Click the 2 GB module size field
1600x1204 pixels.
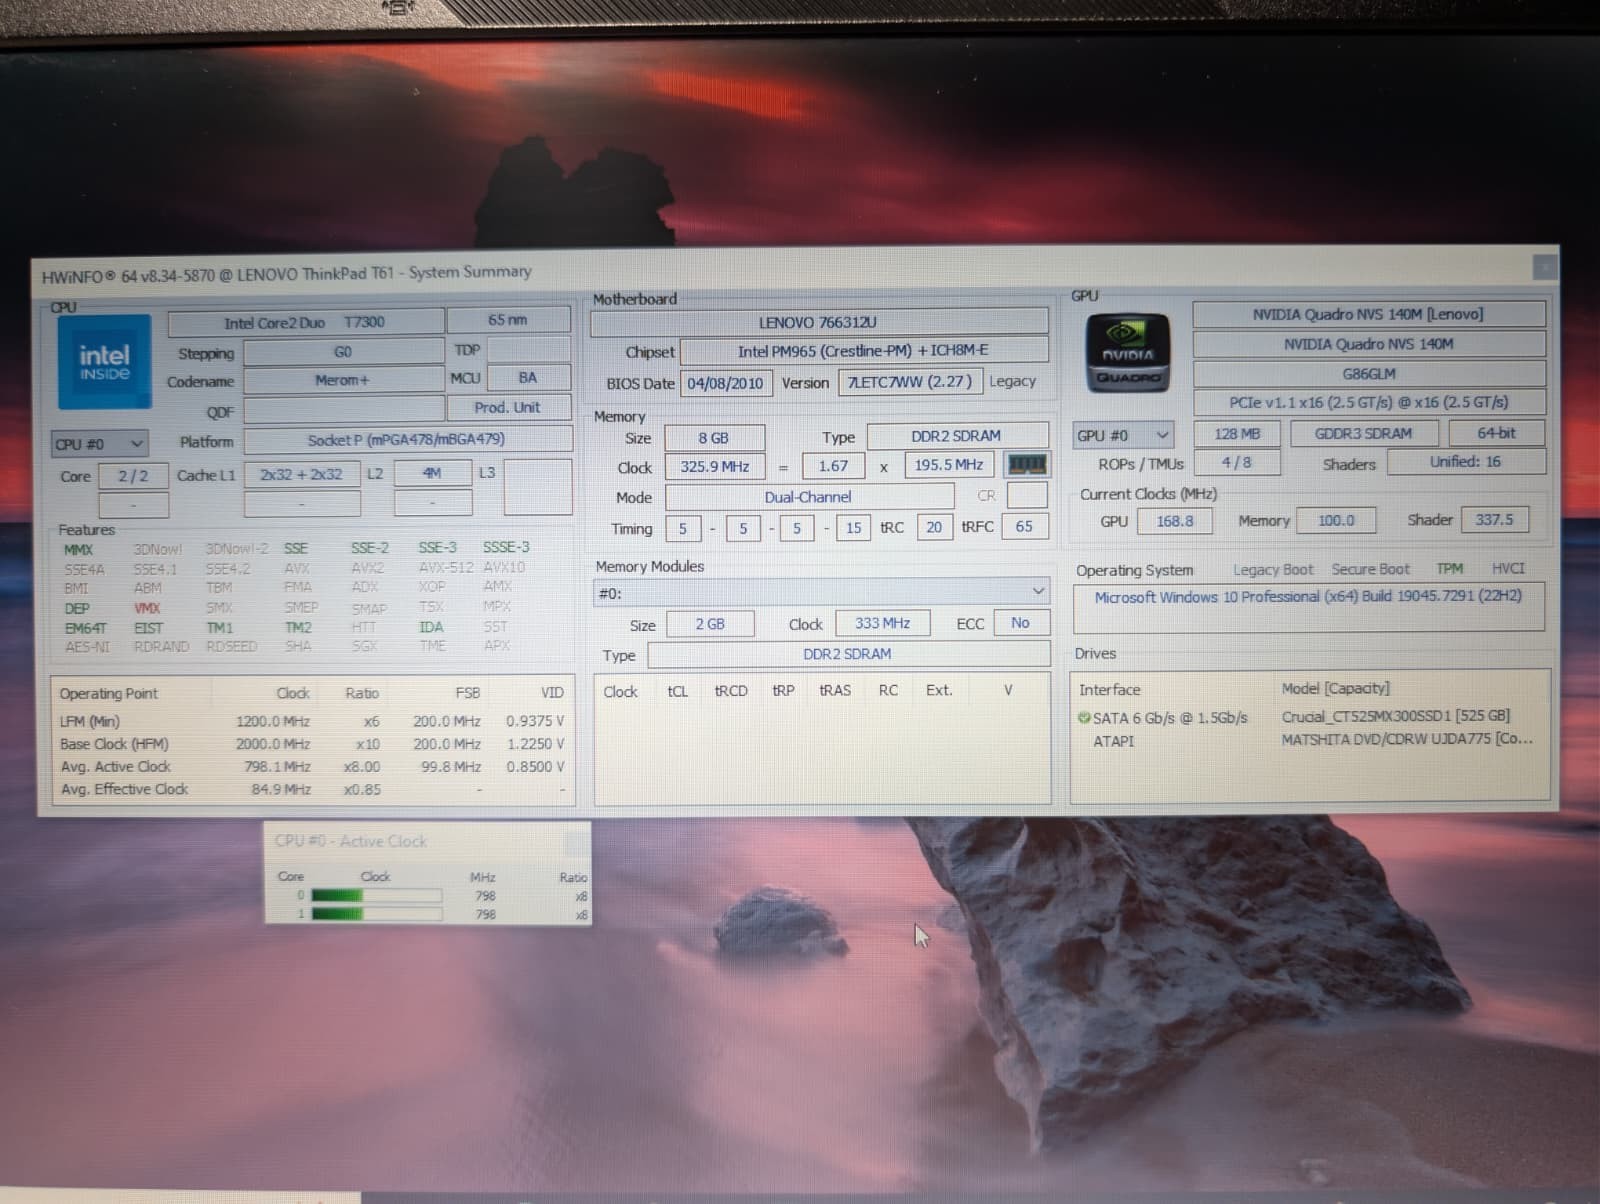[x=710, y=624]
